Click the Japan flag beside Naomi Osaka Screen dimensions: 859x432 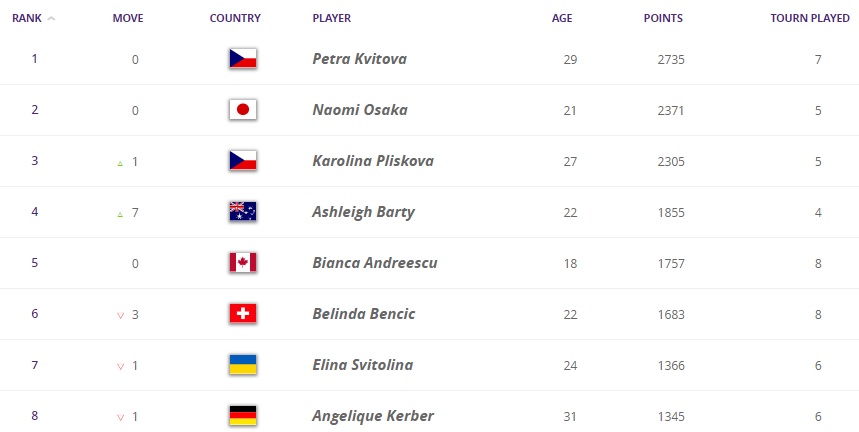tap(243, 110)
